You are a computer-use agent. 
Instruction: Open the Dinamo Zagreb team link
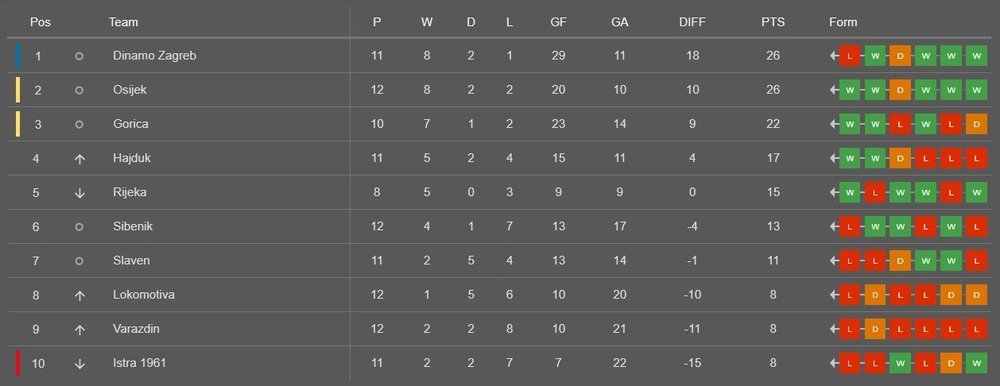coord(154,56)
